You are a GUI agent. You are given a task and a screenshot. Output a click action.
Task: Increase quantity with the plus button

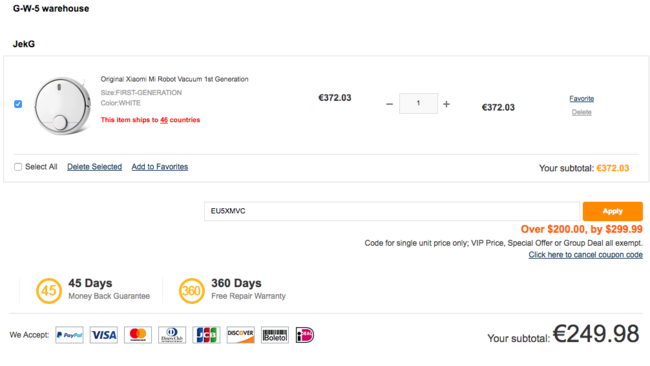[446, 104]
